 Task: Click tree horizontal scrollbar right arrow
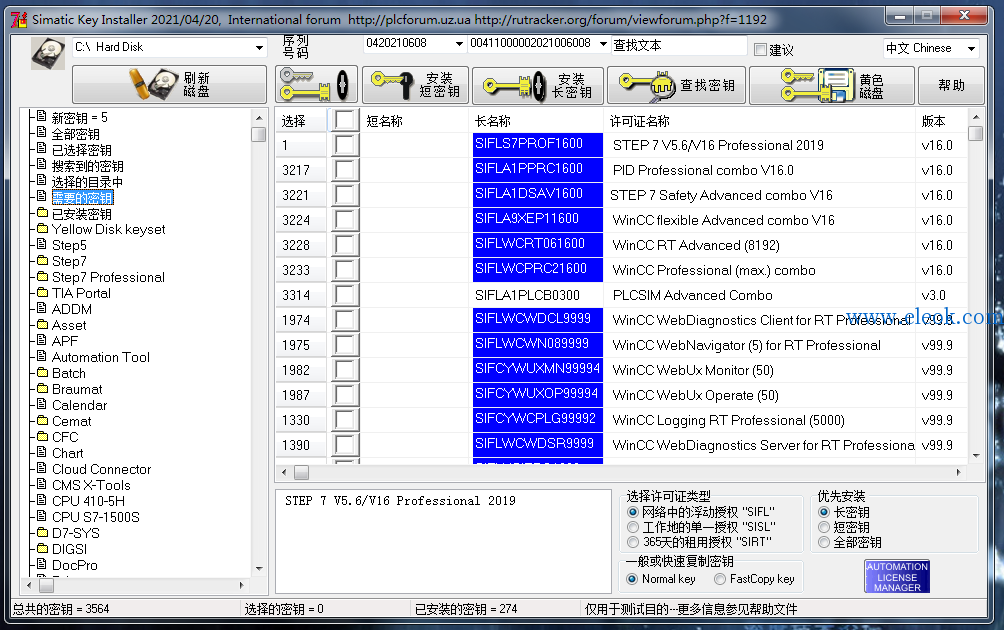[x=241, y=585]
